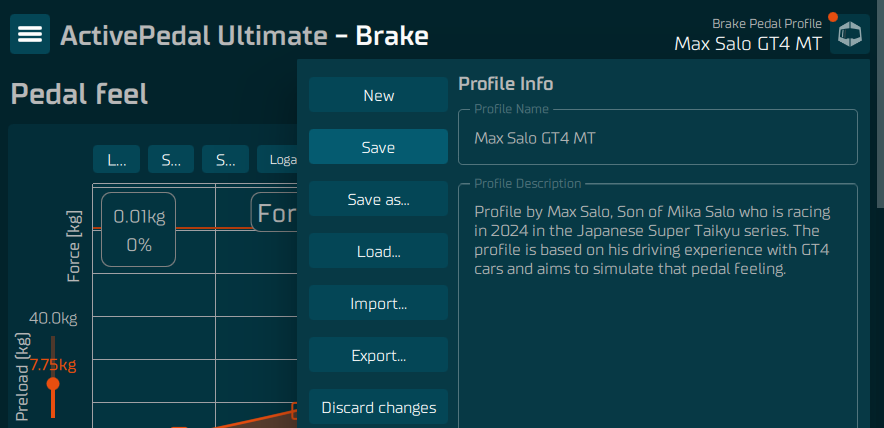Click the 0.01kg 0% value box
The width and height of the screenshot is (884, 428).
pos(139,230)
